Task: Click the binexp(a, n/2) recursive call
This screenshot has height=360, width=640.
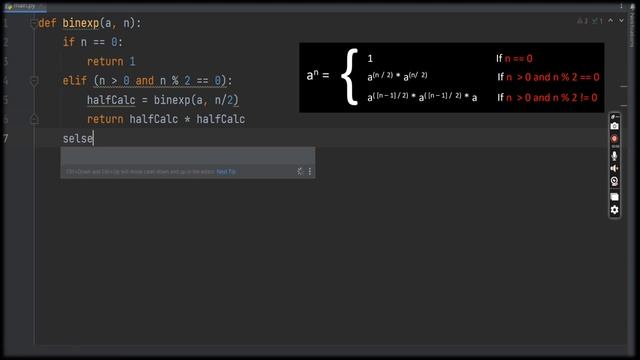Action: (x=196, y=100)
